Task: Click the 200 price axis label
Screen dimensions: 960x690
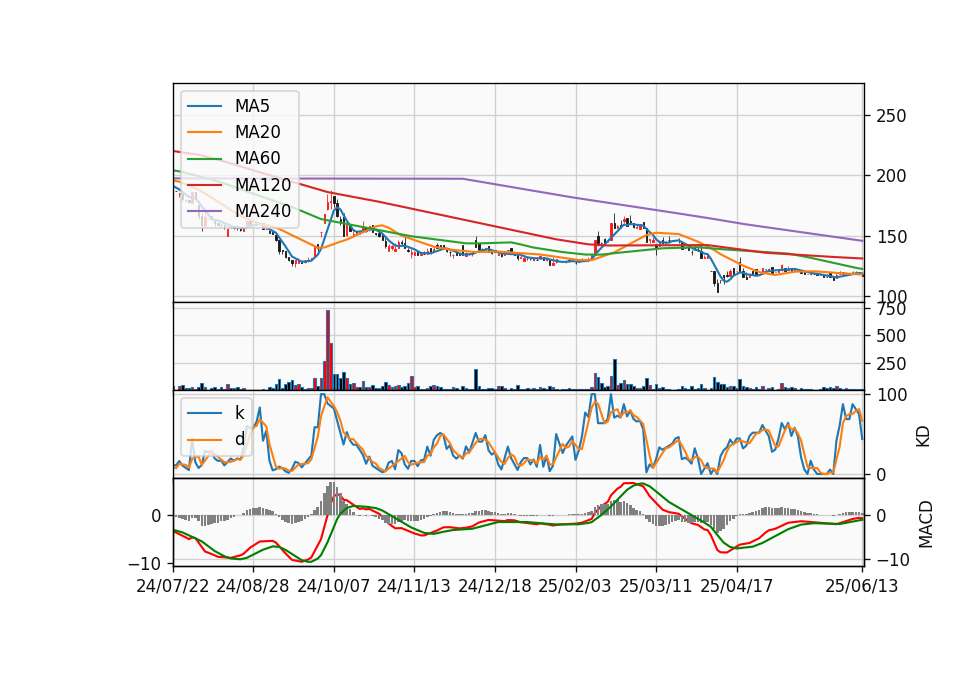Action: pyautogui.click(x=891, y=176)
